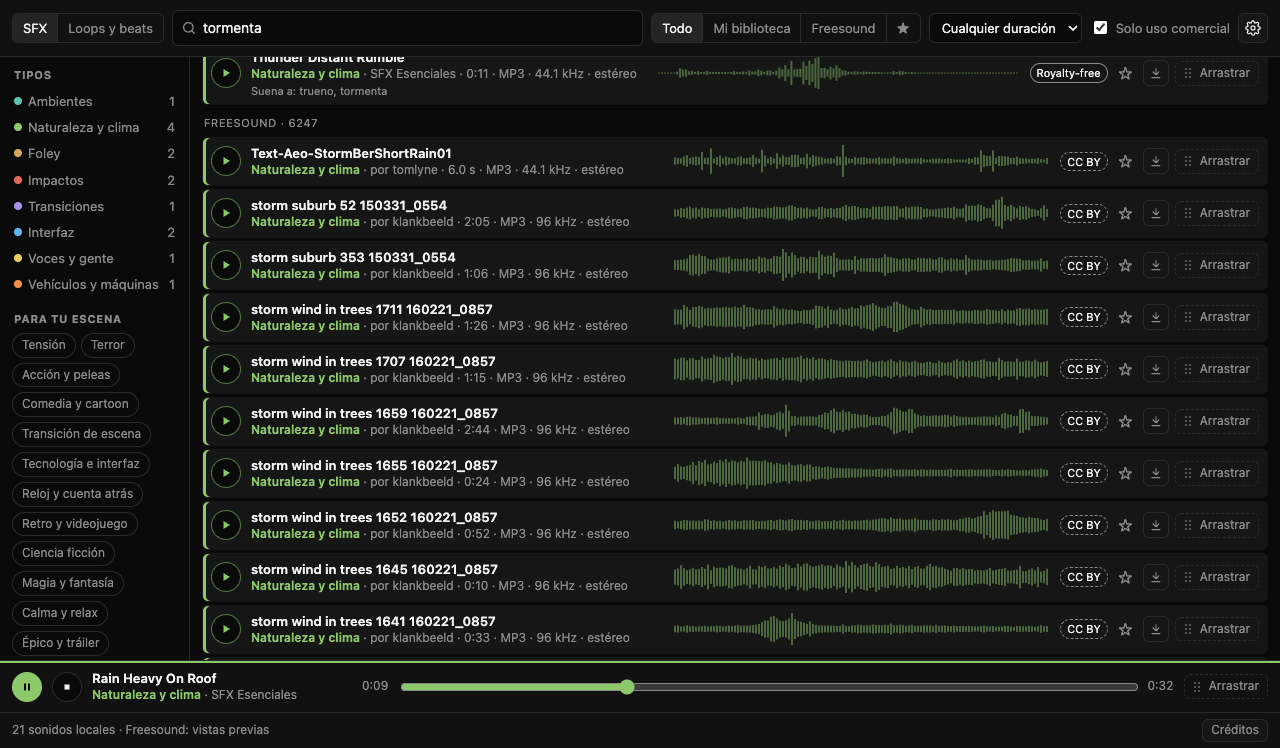Filter by Vehículos y máquinas type
This screenshot has width=1280, height=748.
pyautogui.click(x=94, y=284)
